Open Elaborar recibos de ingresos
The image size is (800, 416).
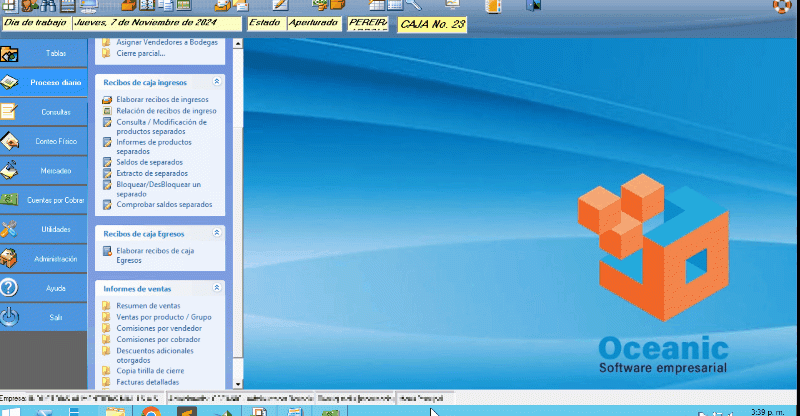(161, 100)
